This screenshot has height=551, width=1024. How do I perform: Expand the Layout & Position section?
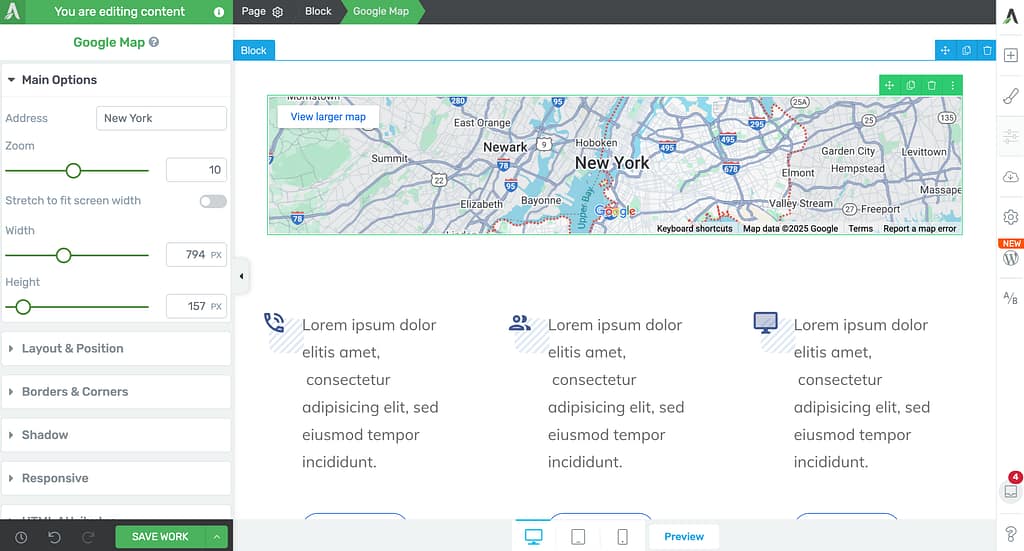click(116, 349)
